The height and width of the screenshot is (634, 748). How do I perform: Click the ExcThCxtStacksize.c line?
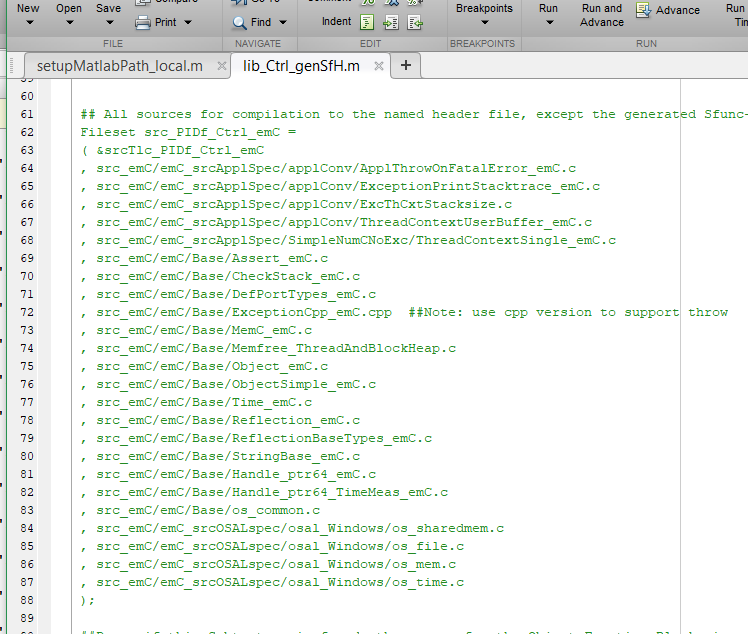point(296,204)
